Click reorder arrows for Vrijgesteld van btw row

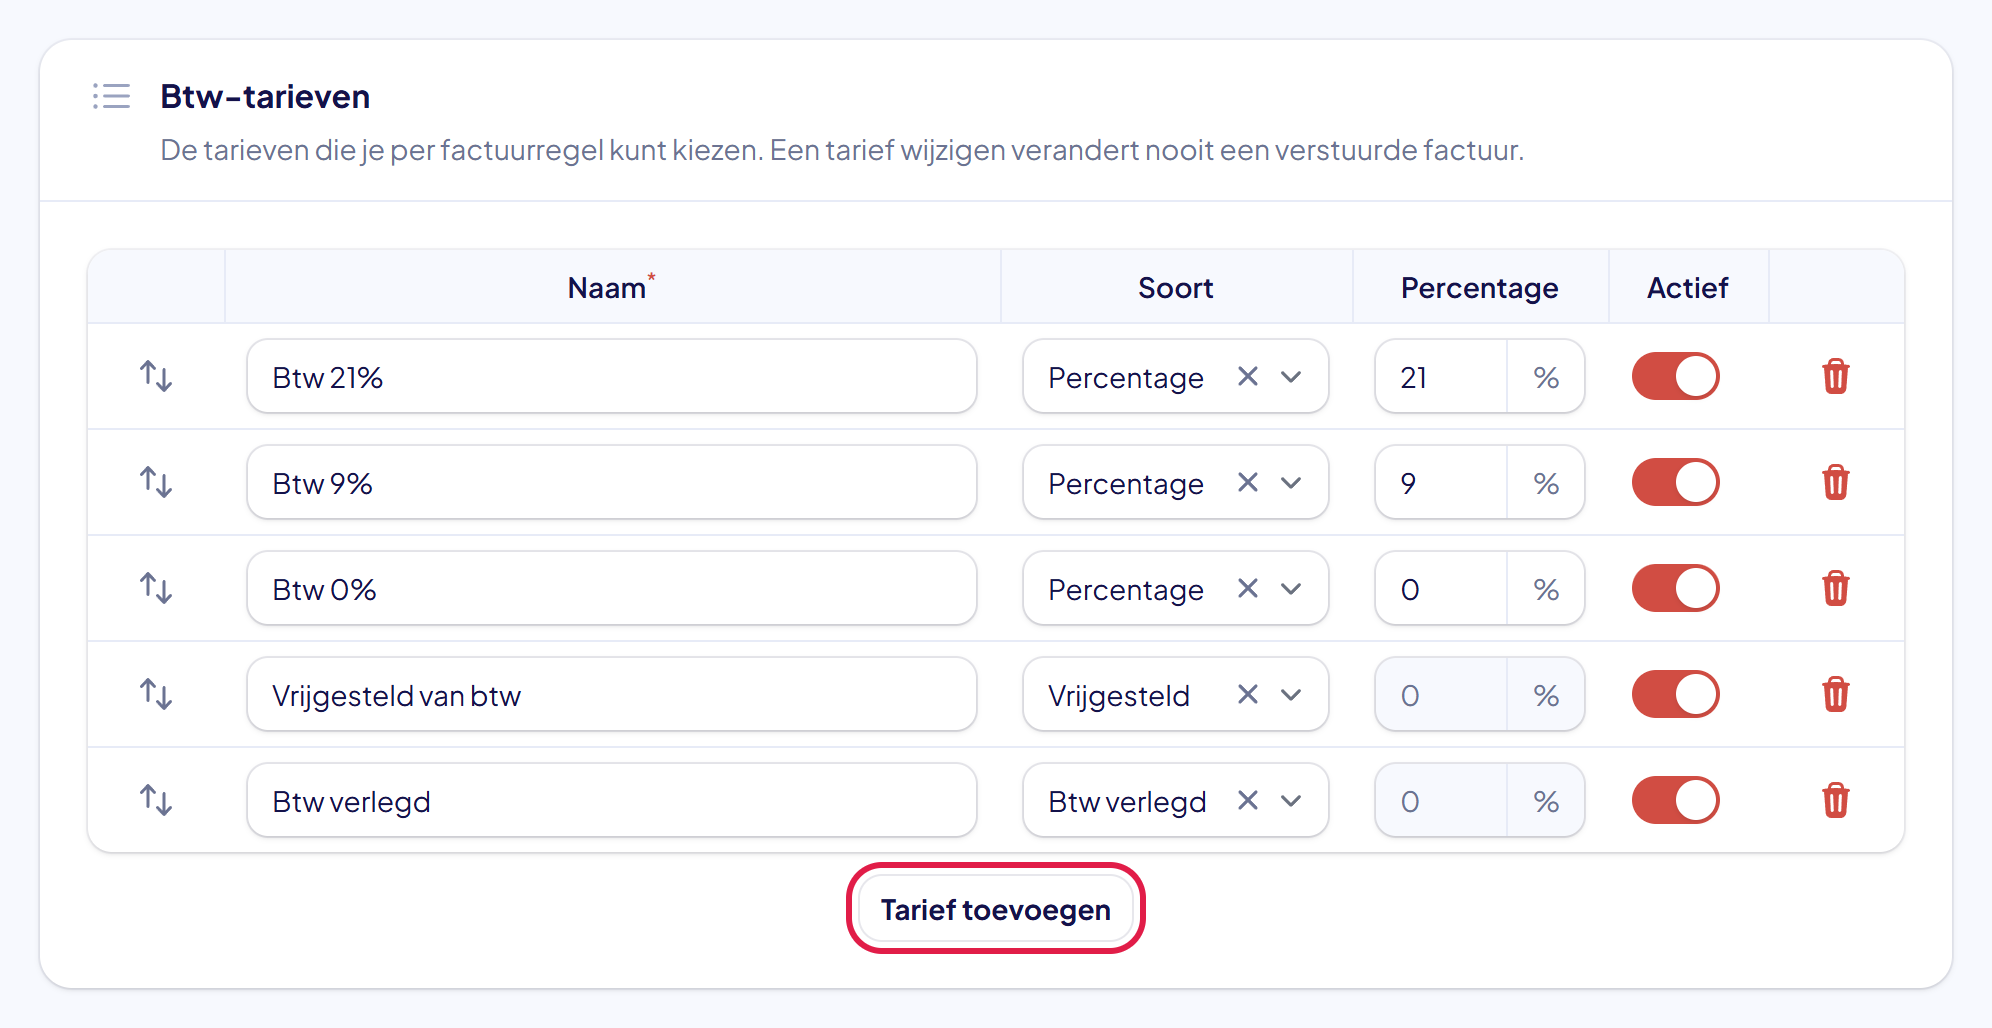(x=156, y=695)
